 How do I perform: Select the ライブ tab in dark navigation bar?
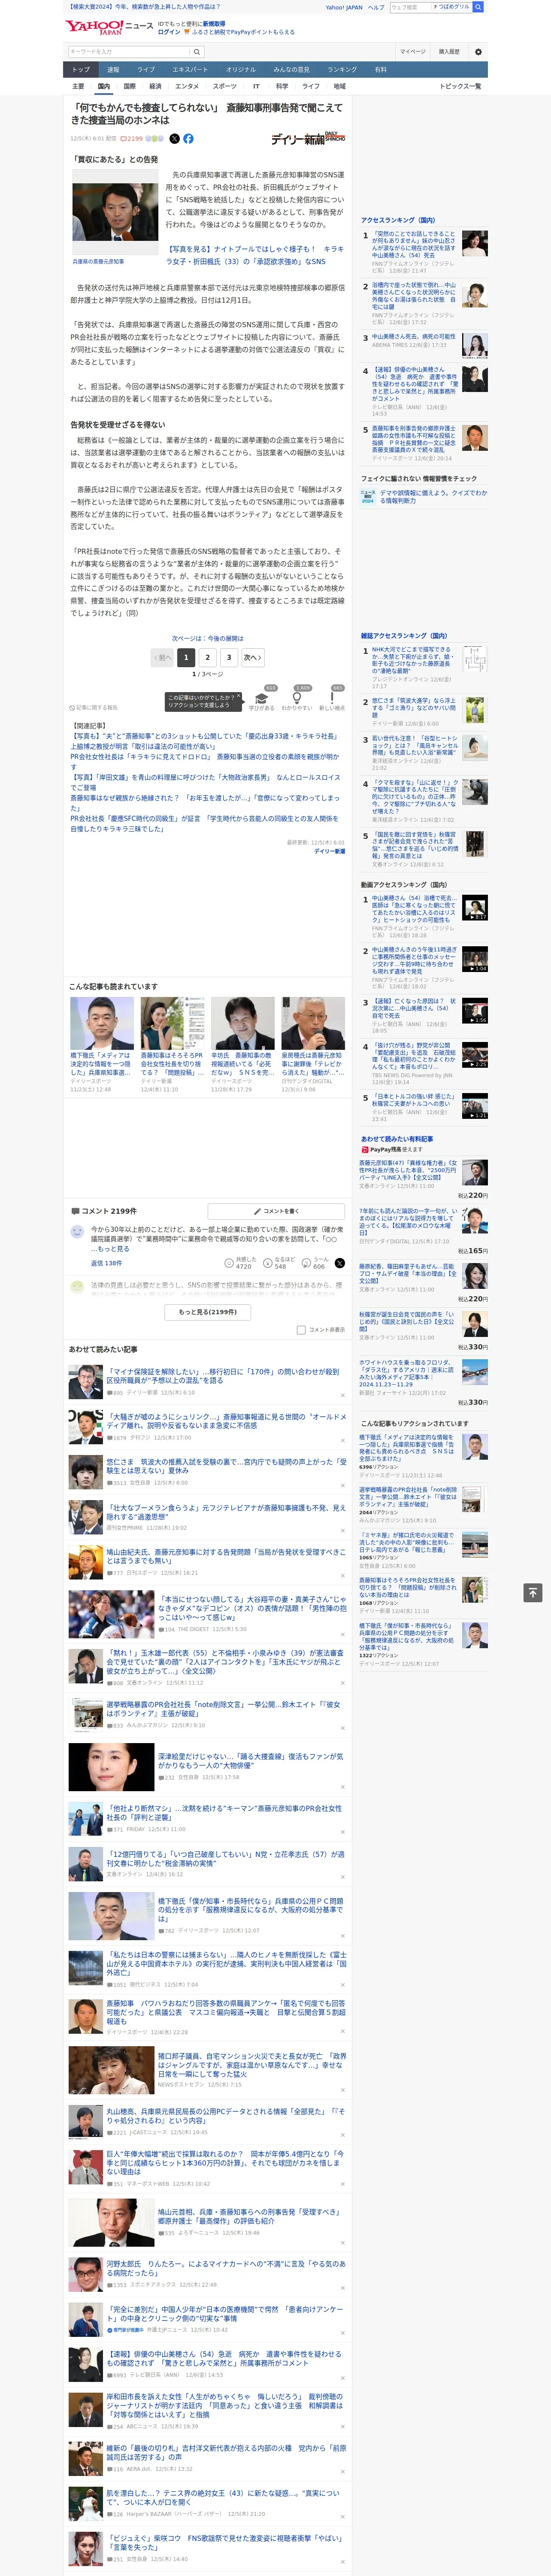[x=146, y=70]
